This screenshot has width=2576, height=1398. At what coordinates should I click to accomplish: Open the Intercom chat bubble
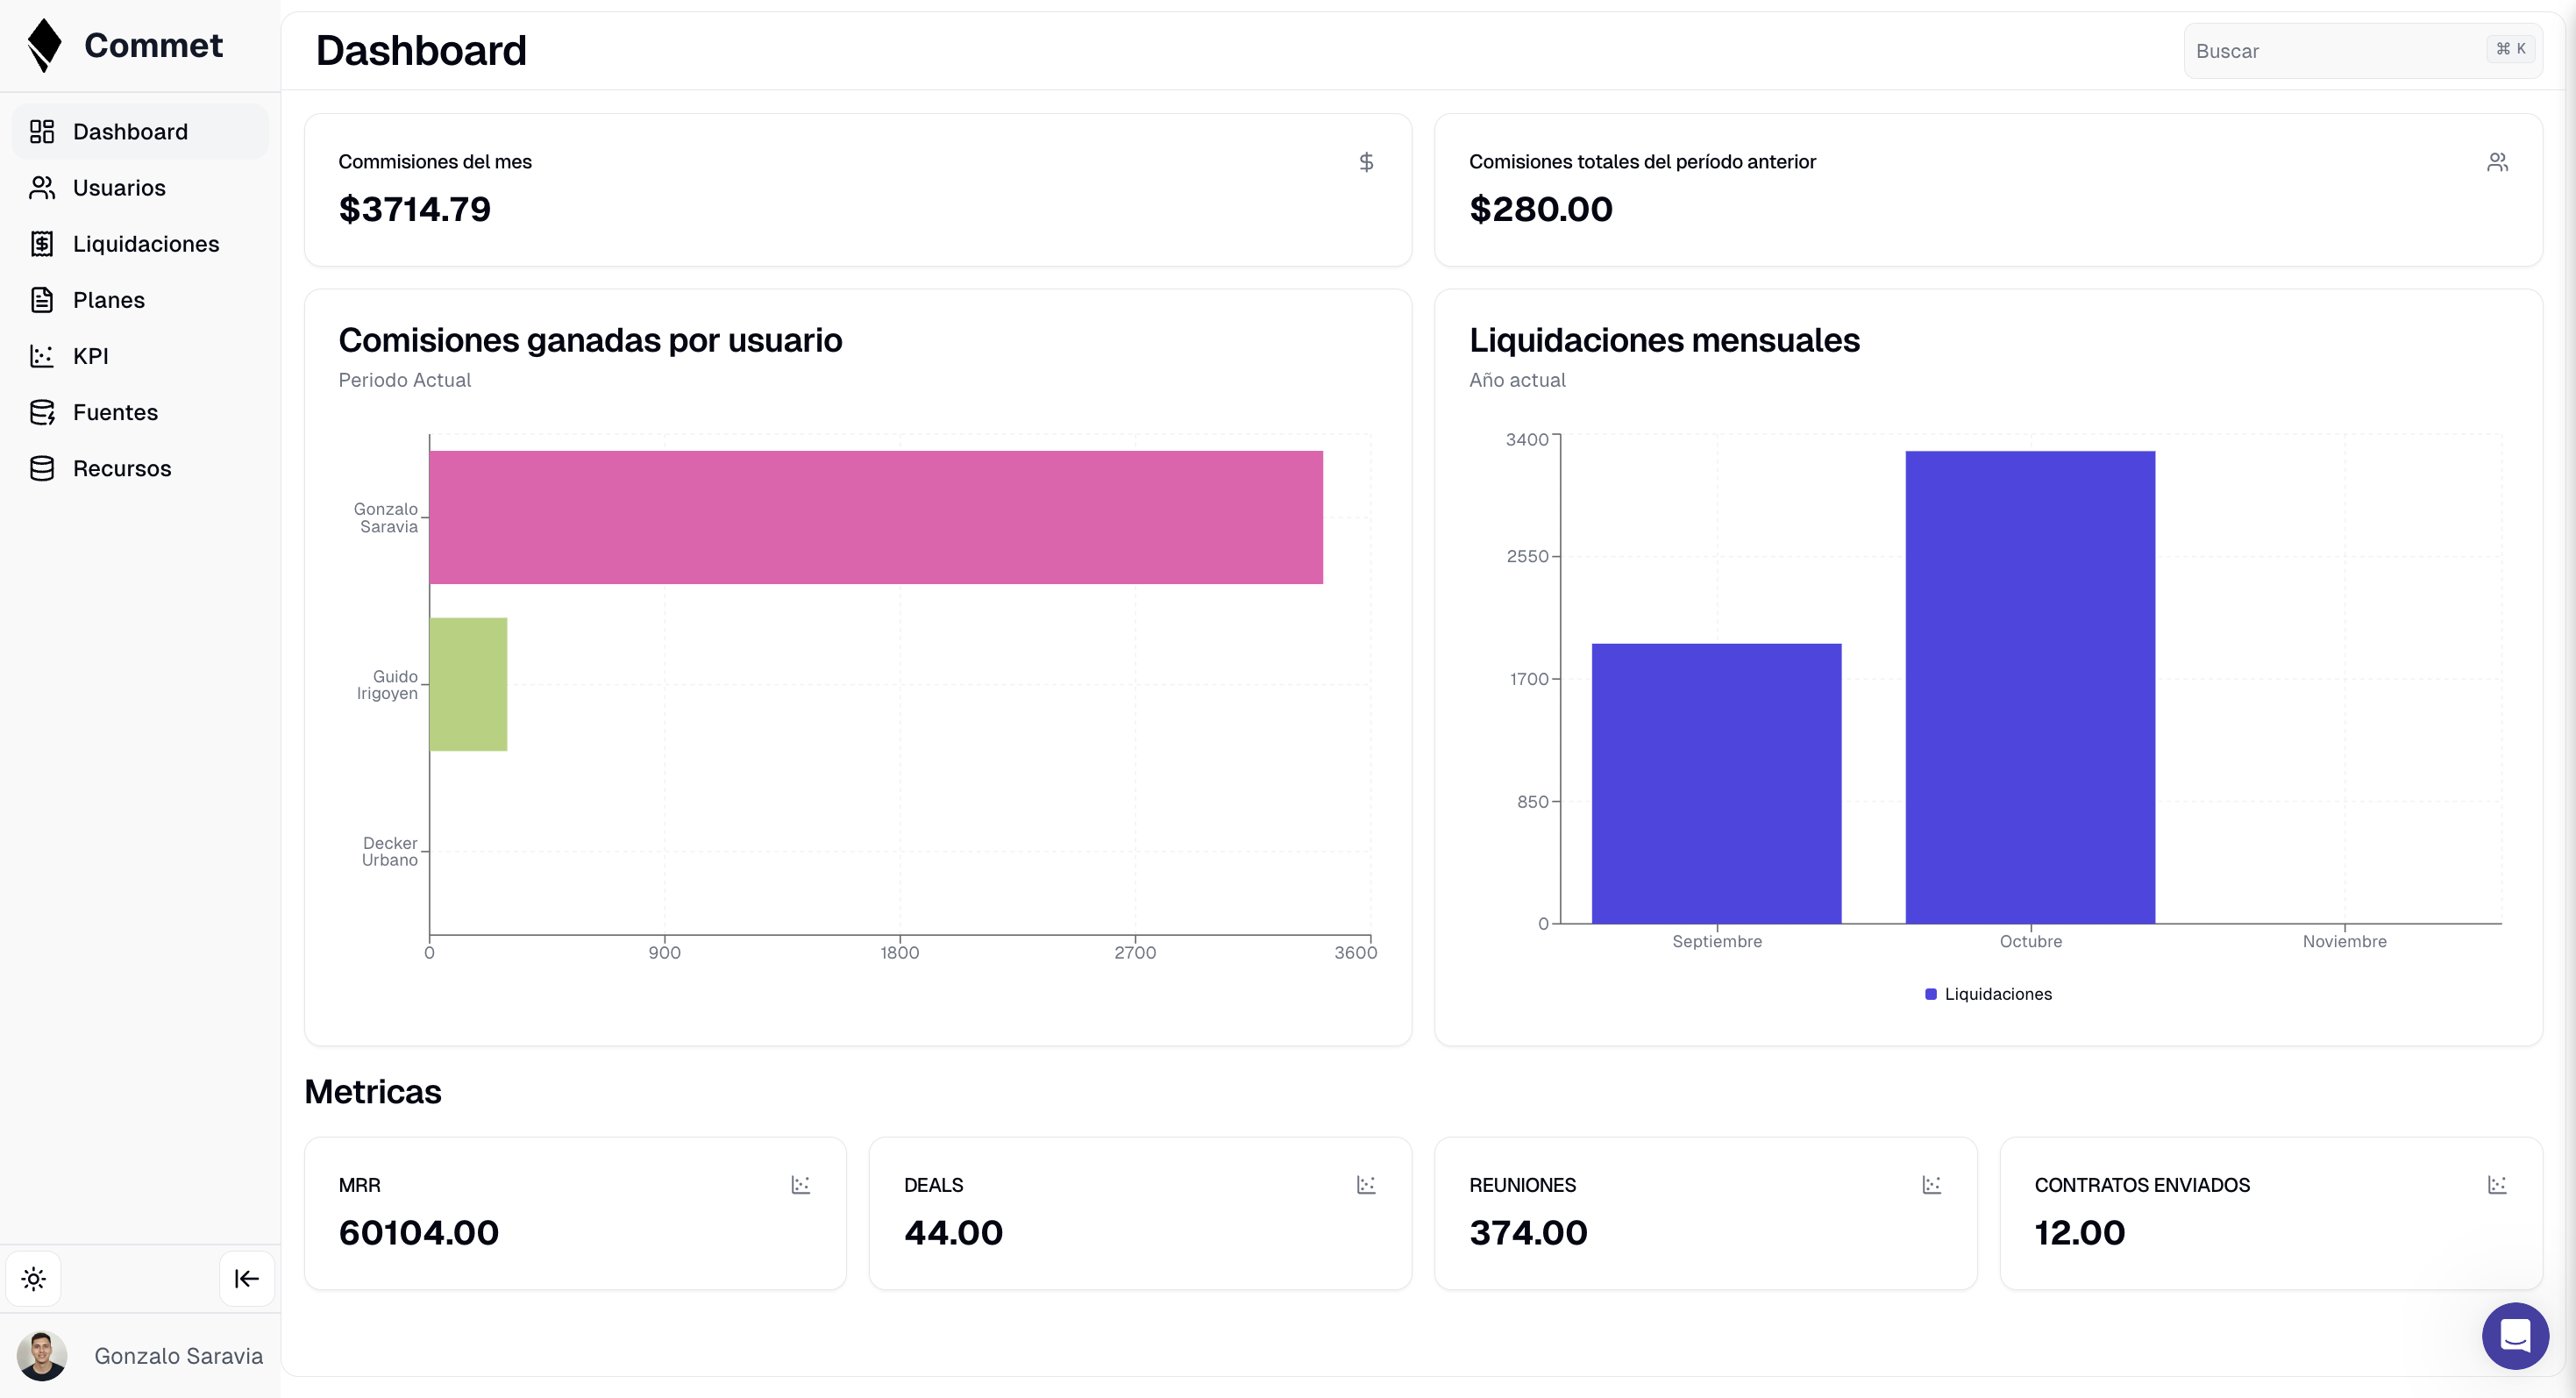2516,1336
